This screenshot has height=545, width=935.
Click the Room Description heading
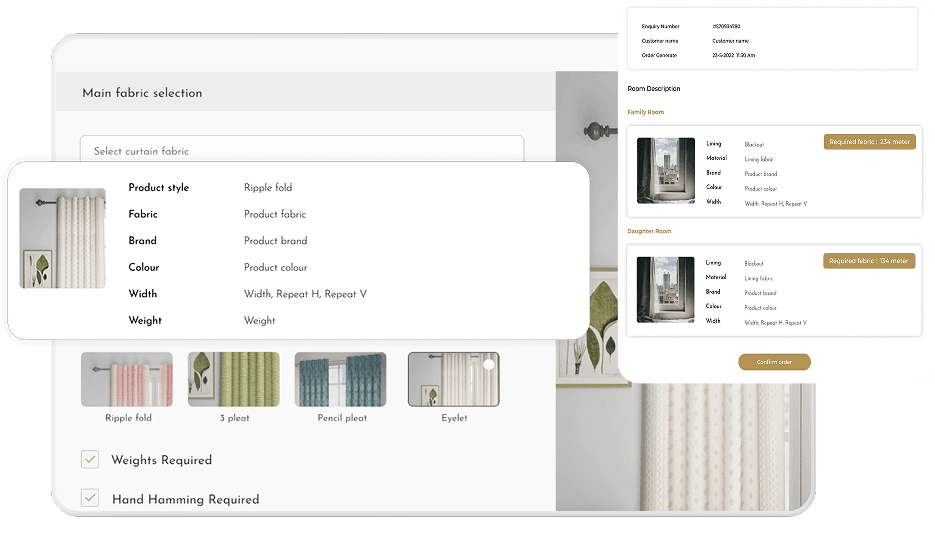tap(653, 89)
